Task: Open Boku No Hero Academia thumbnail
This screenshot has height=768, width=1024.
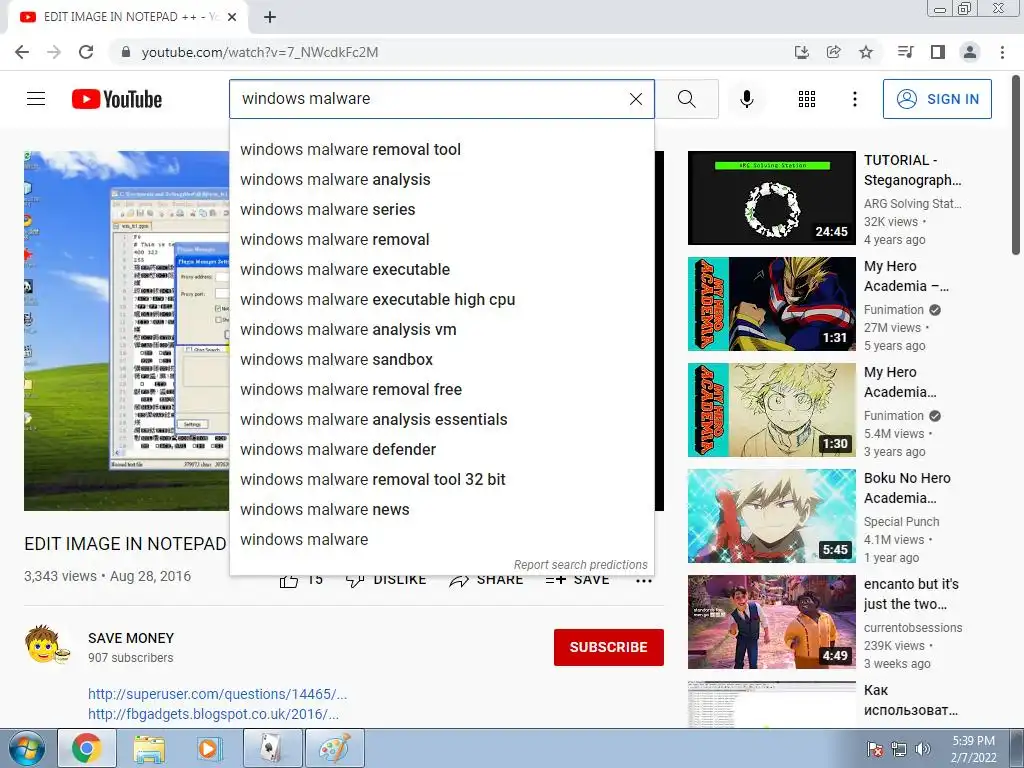Action: coord(771,516)
